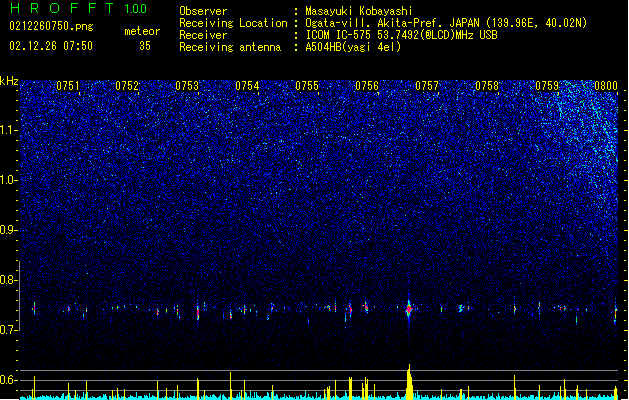Click the 0759 time marker

(x=547, y=86)
